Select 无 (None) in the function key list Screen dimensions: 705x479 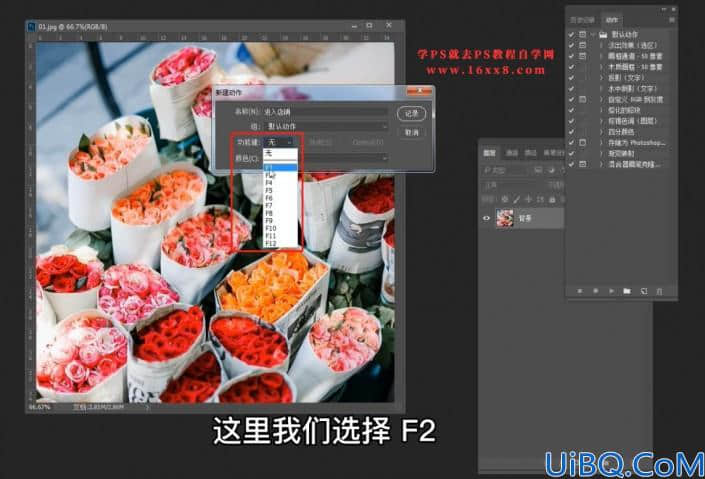pyautogui.click(x=280, y=153)
